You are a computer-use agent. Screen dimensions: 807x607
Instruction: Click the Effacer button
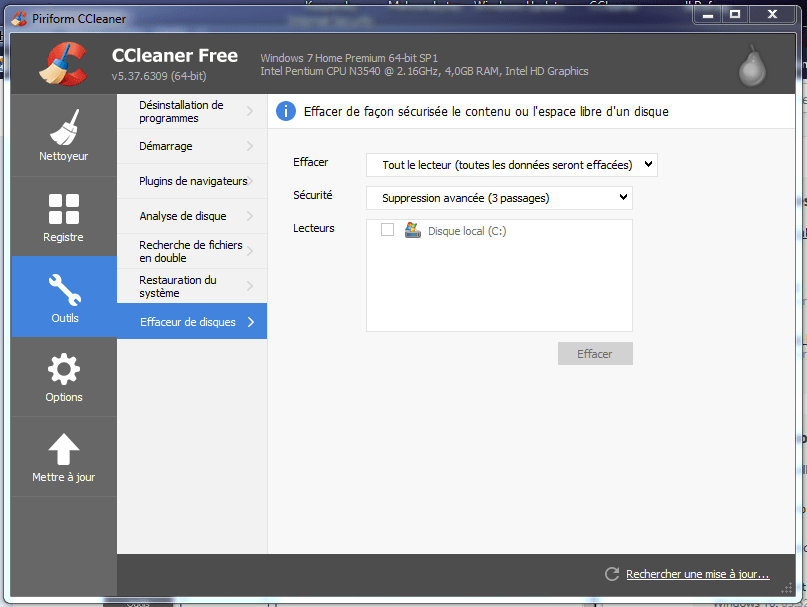(595, 354)
